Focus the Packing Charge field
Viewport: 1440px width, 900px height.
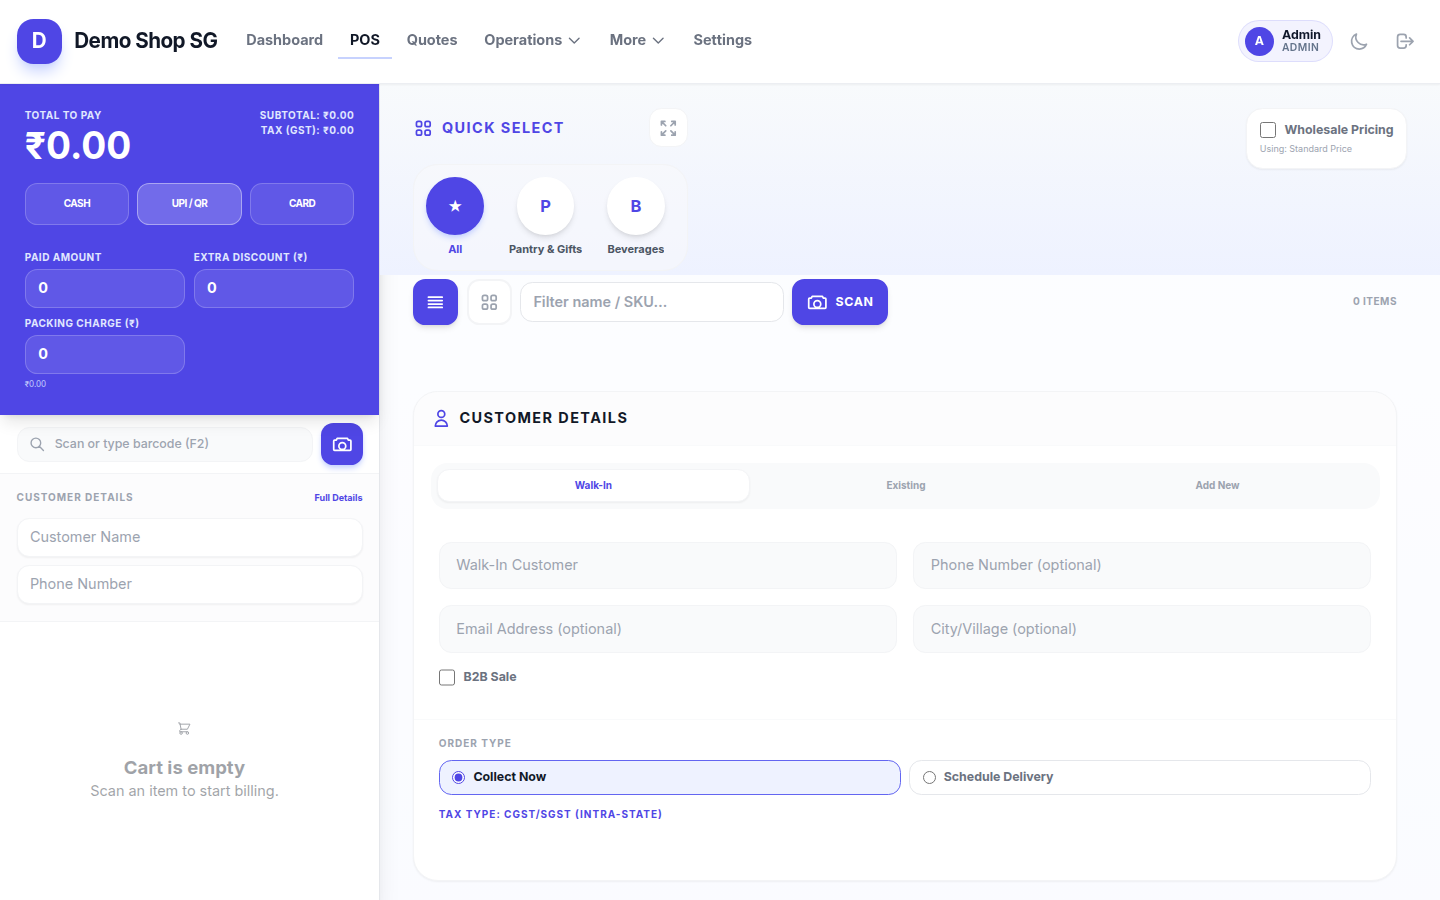click(105, 355)
